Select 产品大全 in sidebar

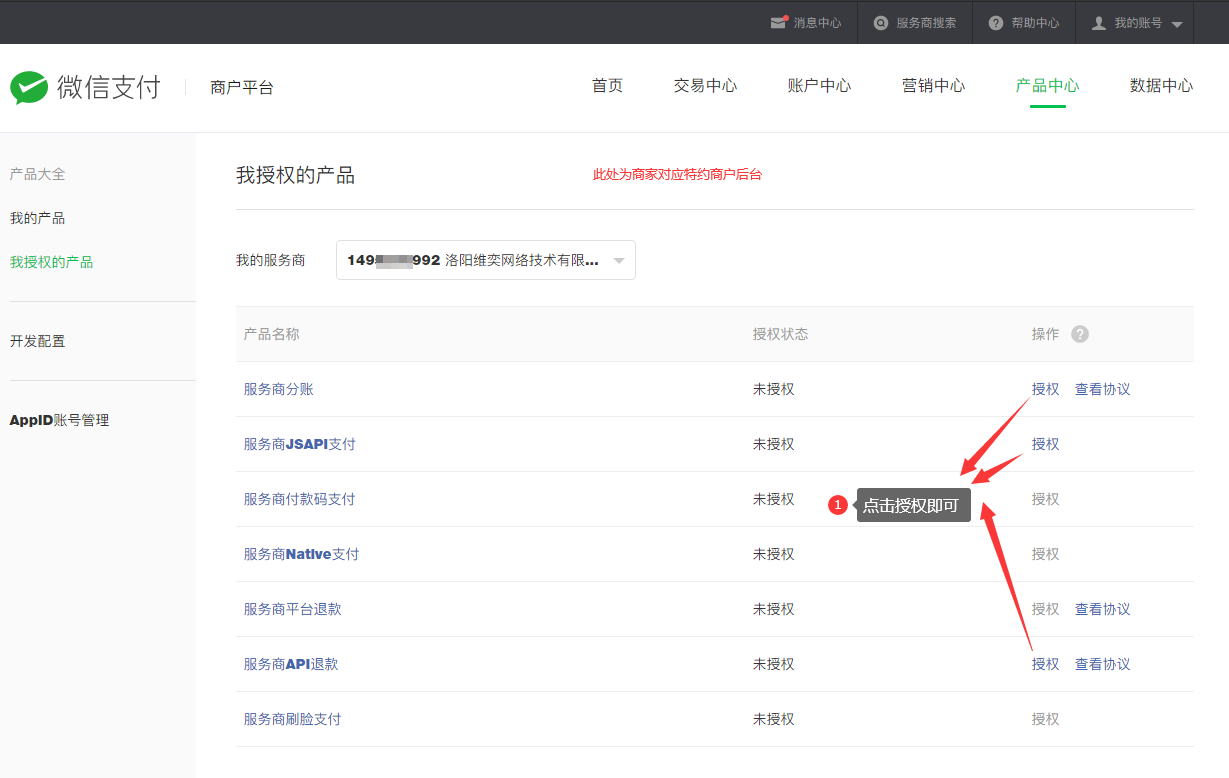[37, 174]
